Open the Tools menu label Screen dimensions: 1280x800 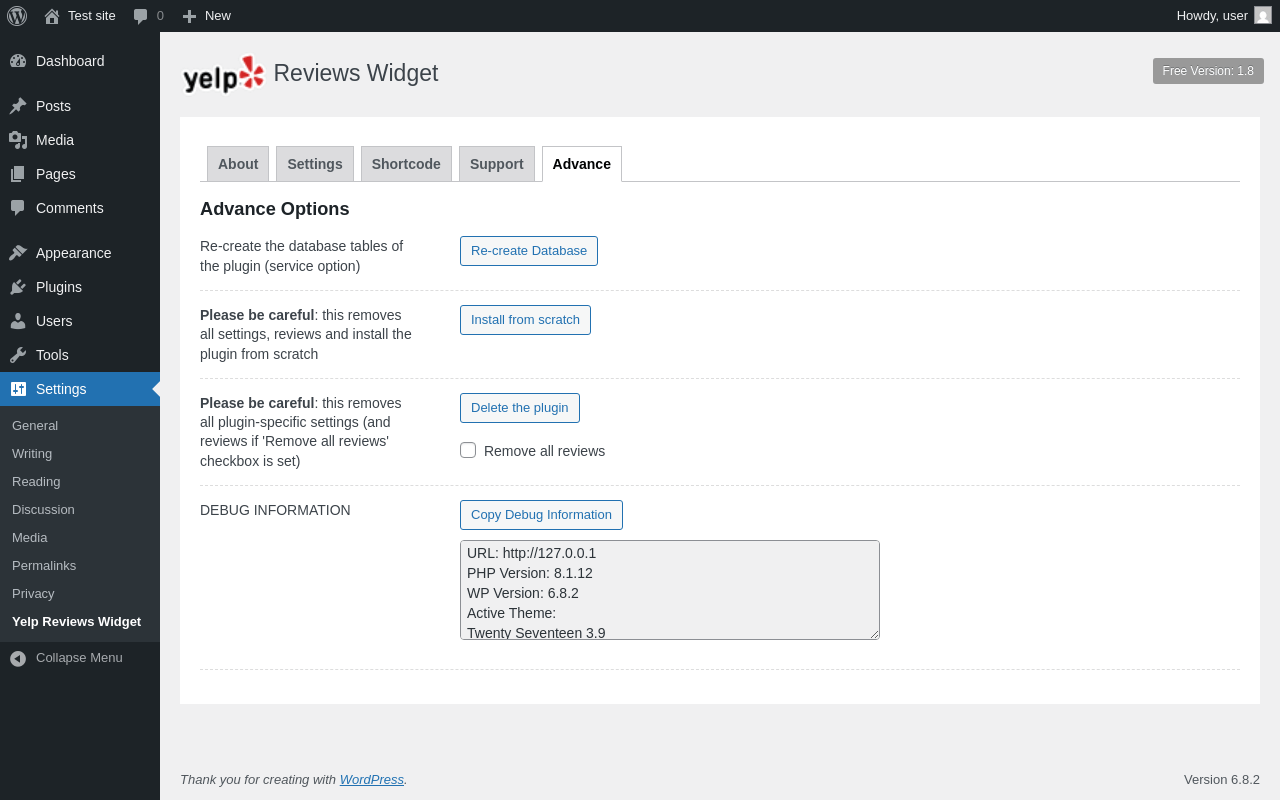(x=52, y=355)
